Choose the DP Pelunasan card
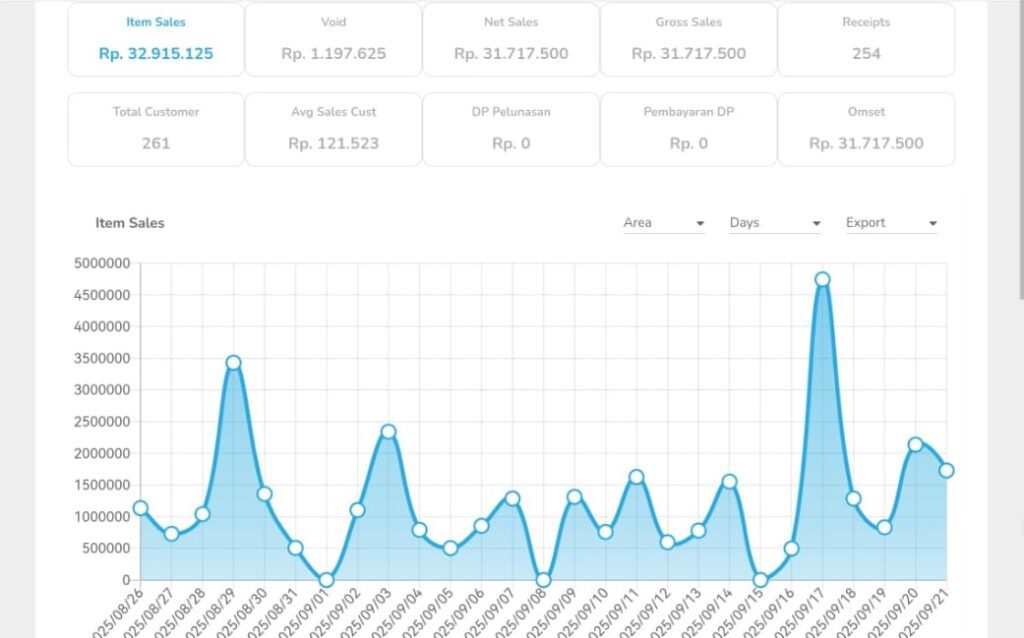 point(511,129)
